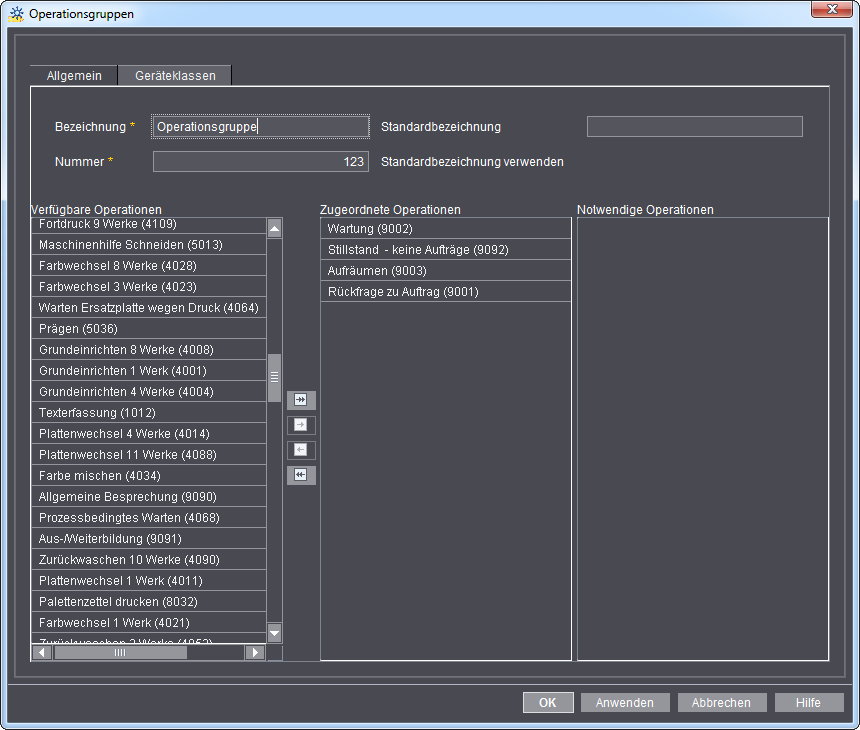
Task: Click inside the Bezeichnung text field
Action: tap(260, 126)
